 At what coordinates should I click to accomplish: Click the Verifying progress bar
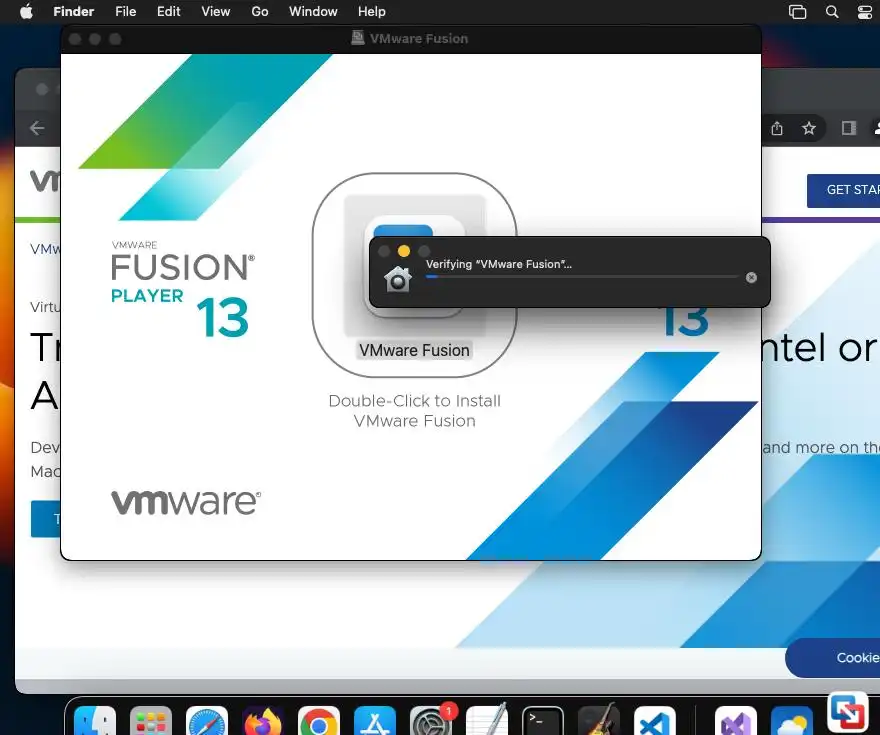pos(581,277)
